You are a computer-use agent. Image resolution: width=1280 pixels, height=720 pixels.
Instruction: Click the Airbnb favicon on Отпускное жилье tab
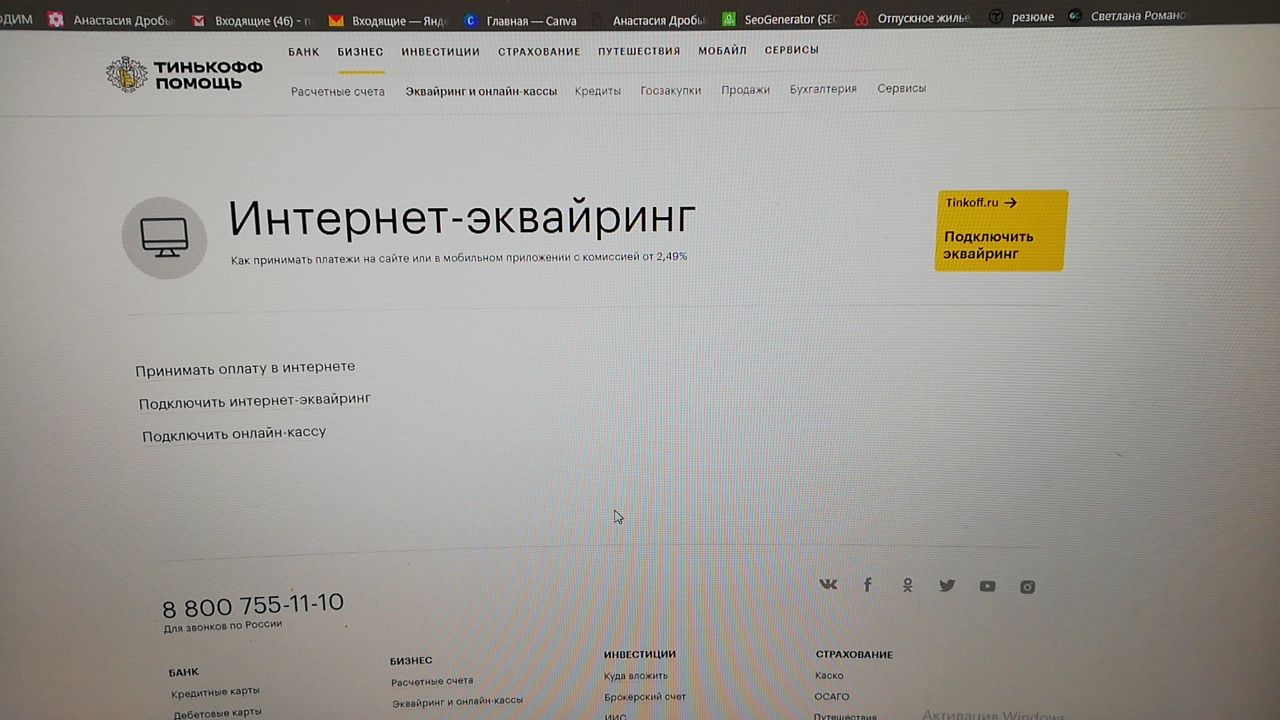(861, 18)
